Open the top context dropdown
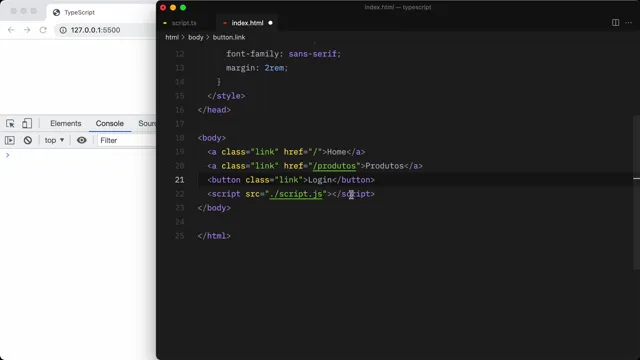This screenshot has height=360, width=640. point(54,140)
